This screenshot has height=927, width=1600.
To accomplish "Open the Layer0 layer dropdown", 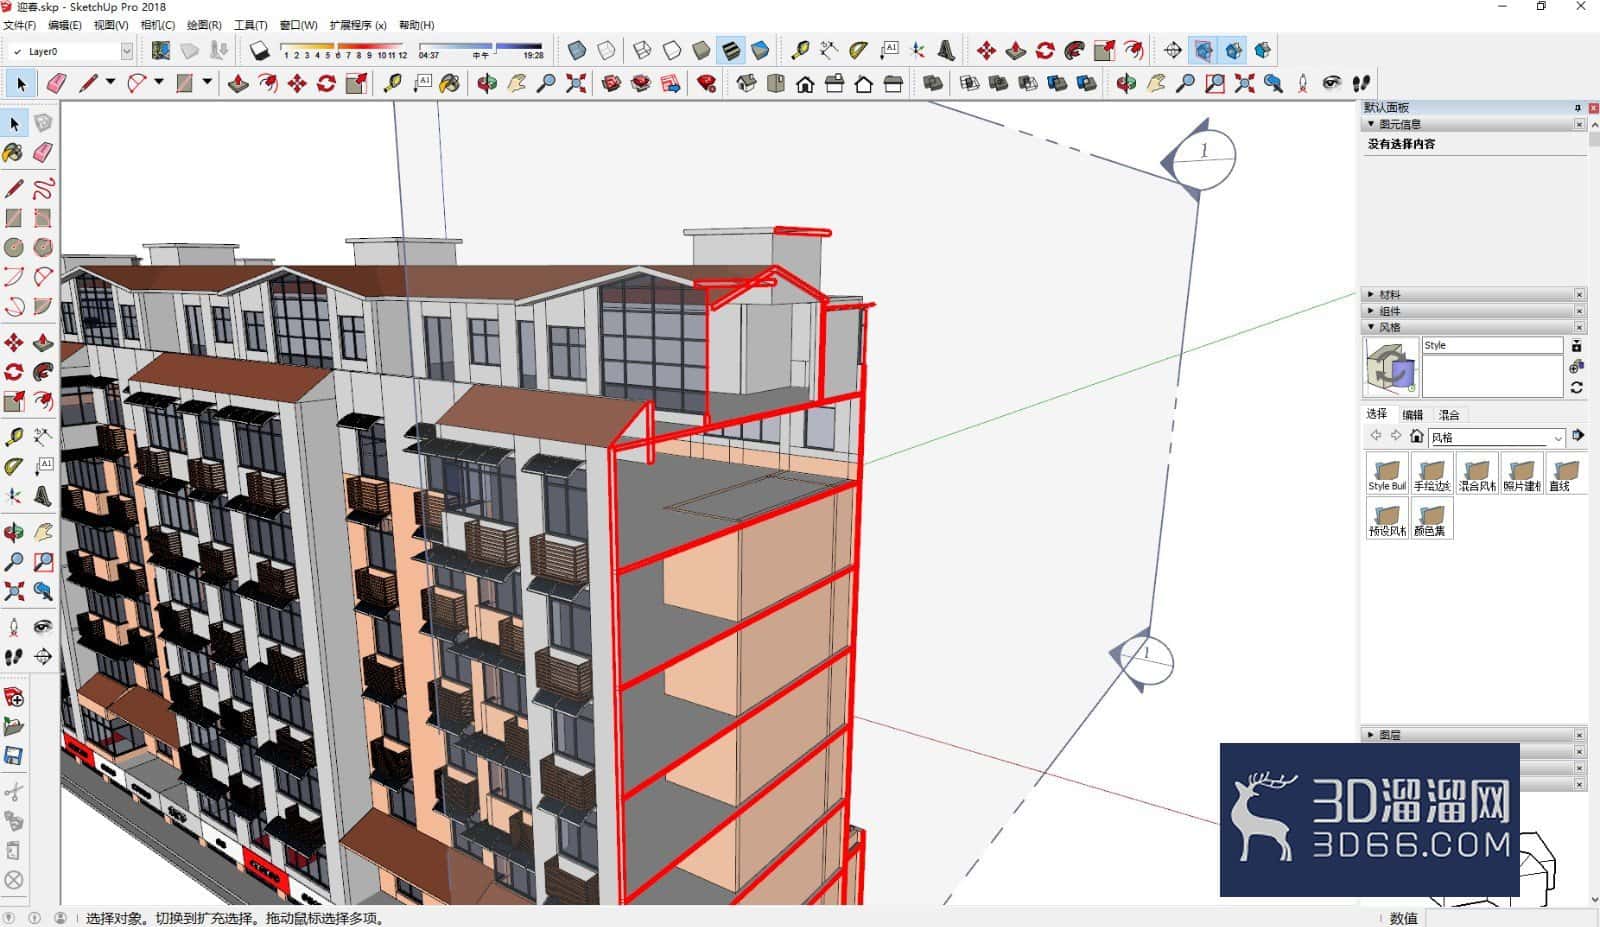I will (126, 51).
